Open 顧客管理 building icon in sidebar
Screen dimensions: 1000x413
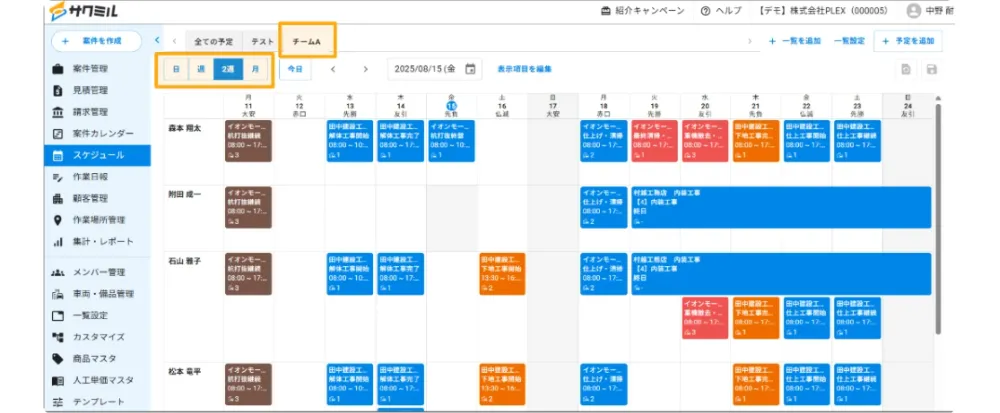click(58, 198)
